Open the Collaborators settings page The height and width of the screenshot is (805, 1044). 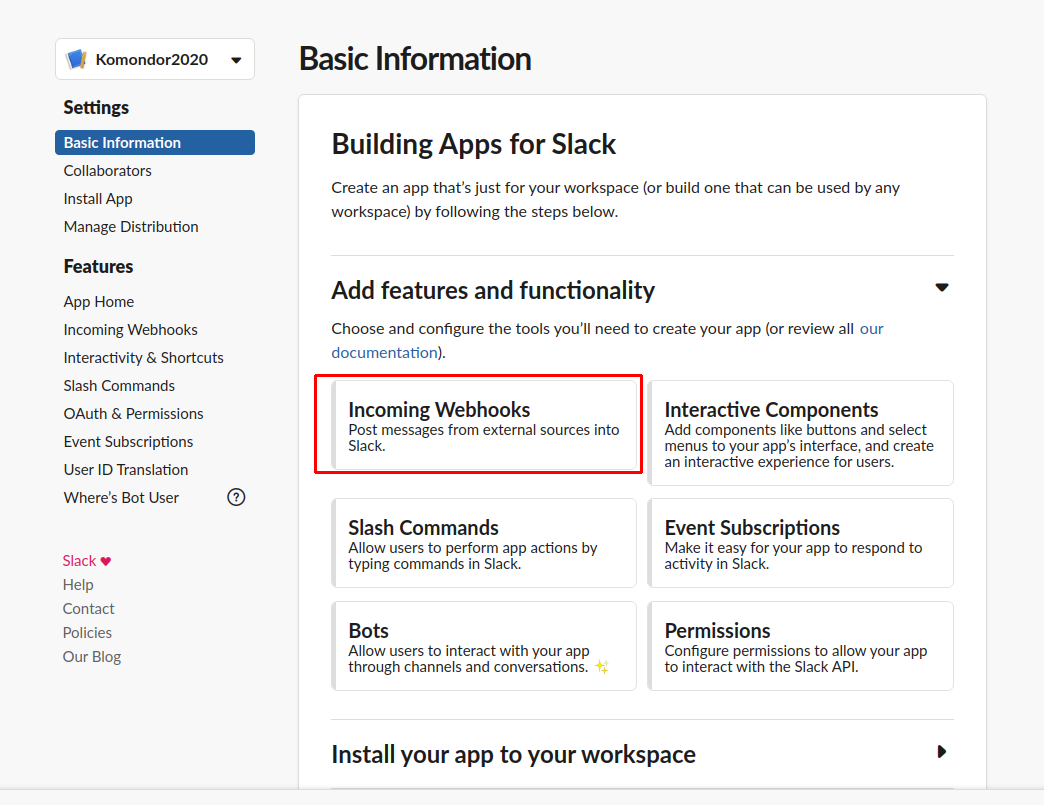pos(108,171)
